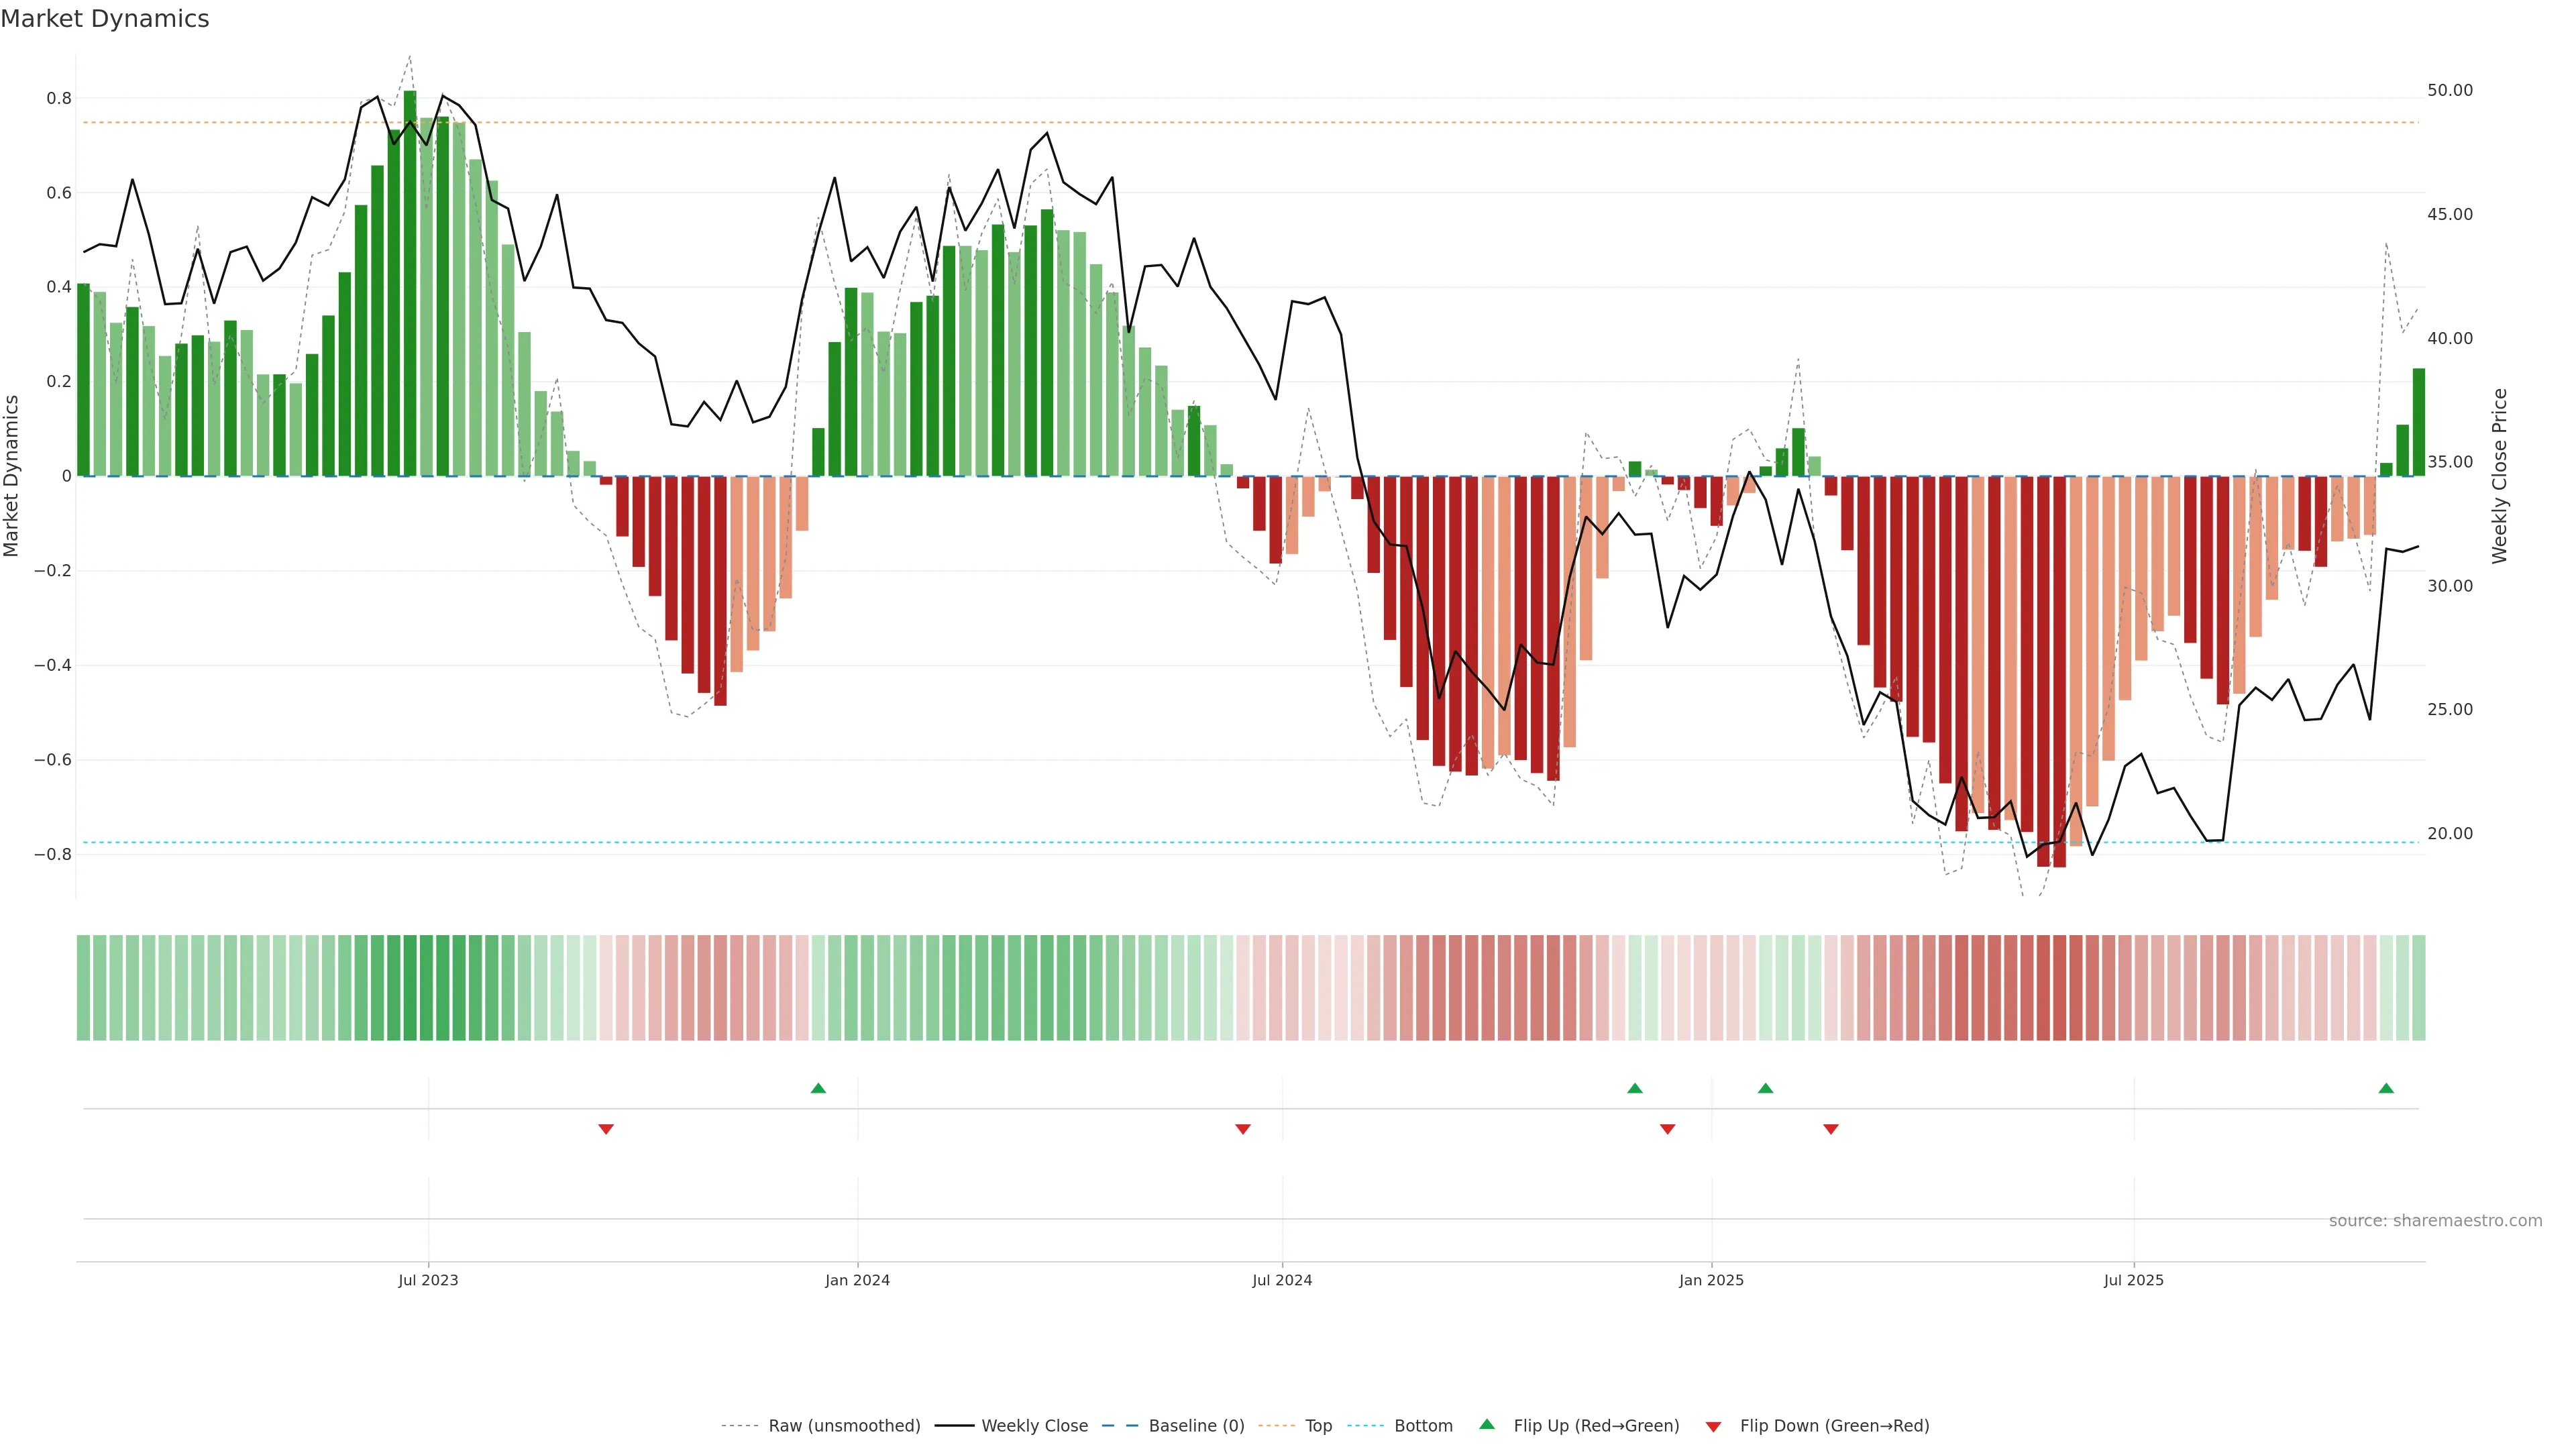Screen dimensions: 2576x1449
Task: Click the last red Flip Down marker
Action: point(1831,1129)
